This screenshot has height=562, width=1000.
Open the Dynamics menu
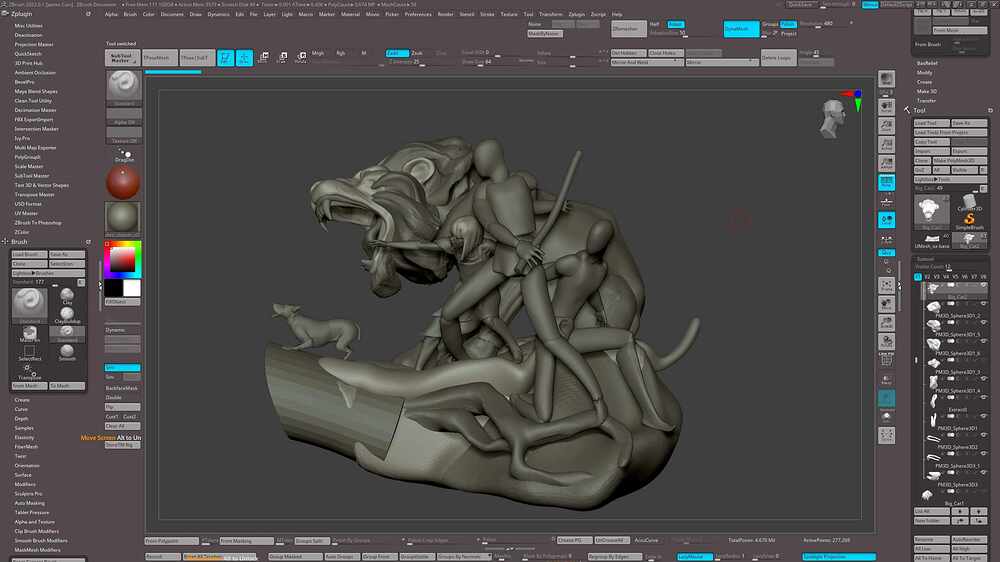219,14
